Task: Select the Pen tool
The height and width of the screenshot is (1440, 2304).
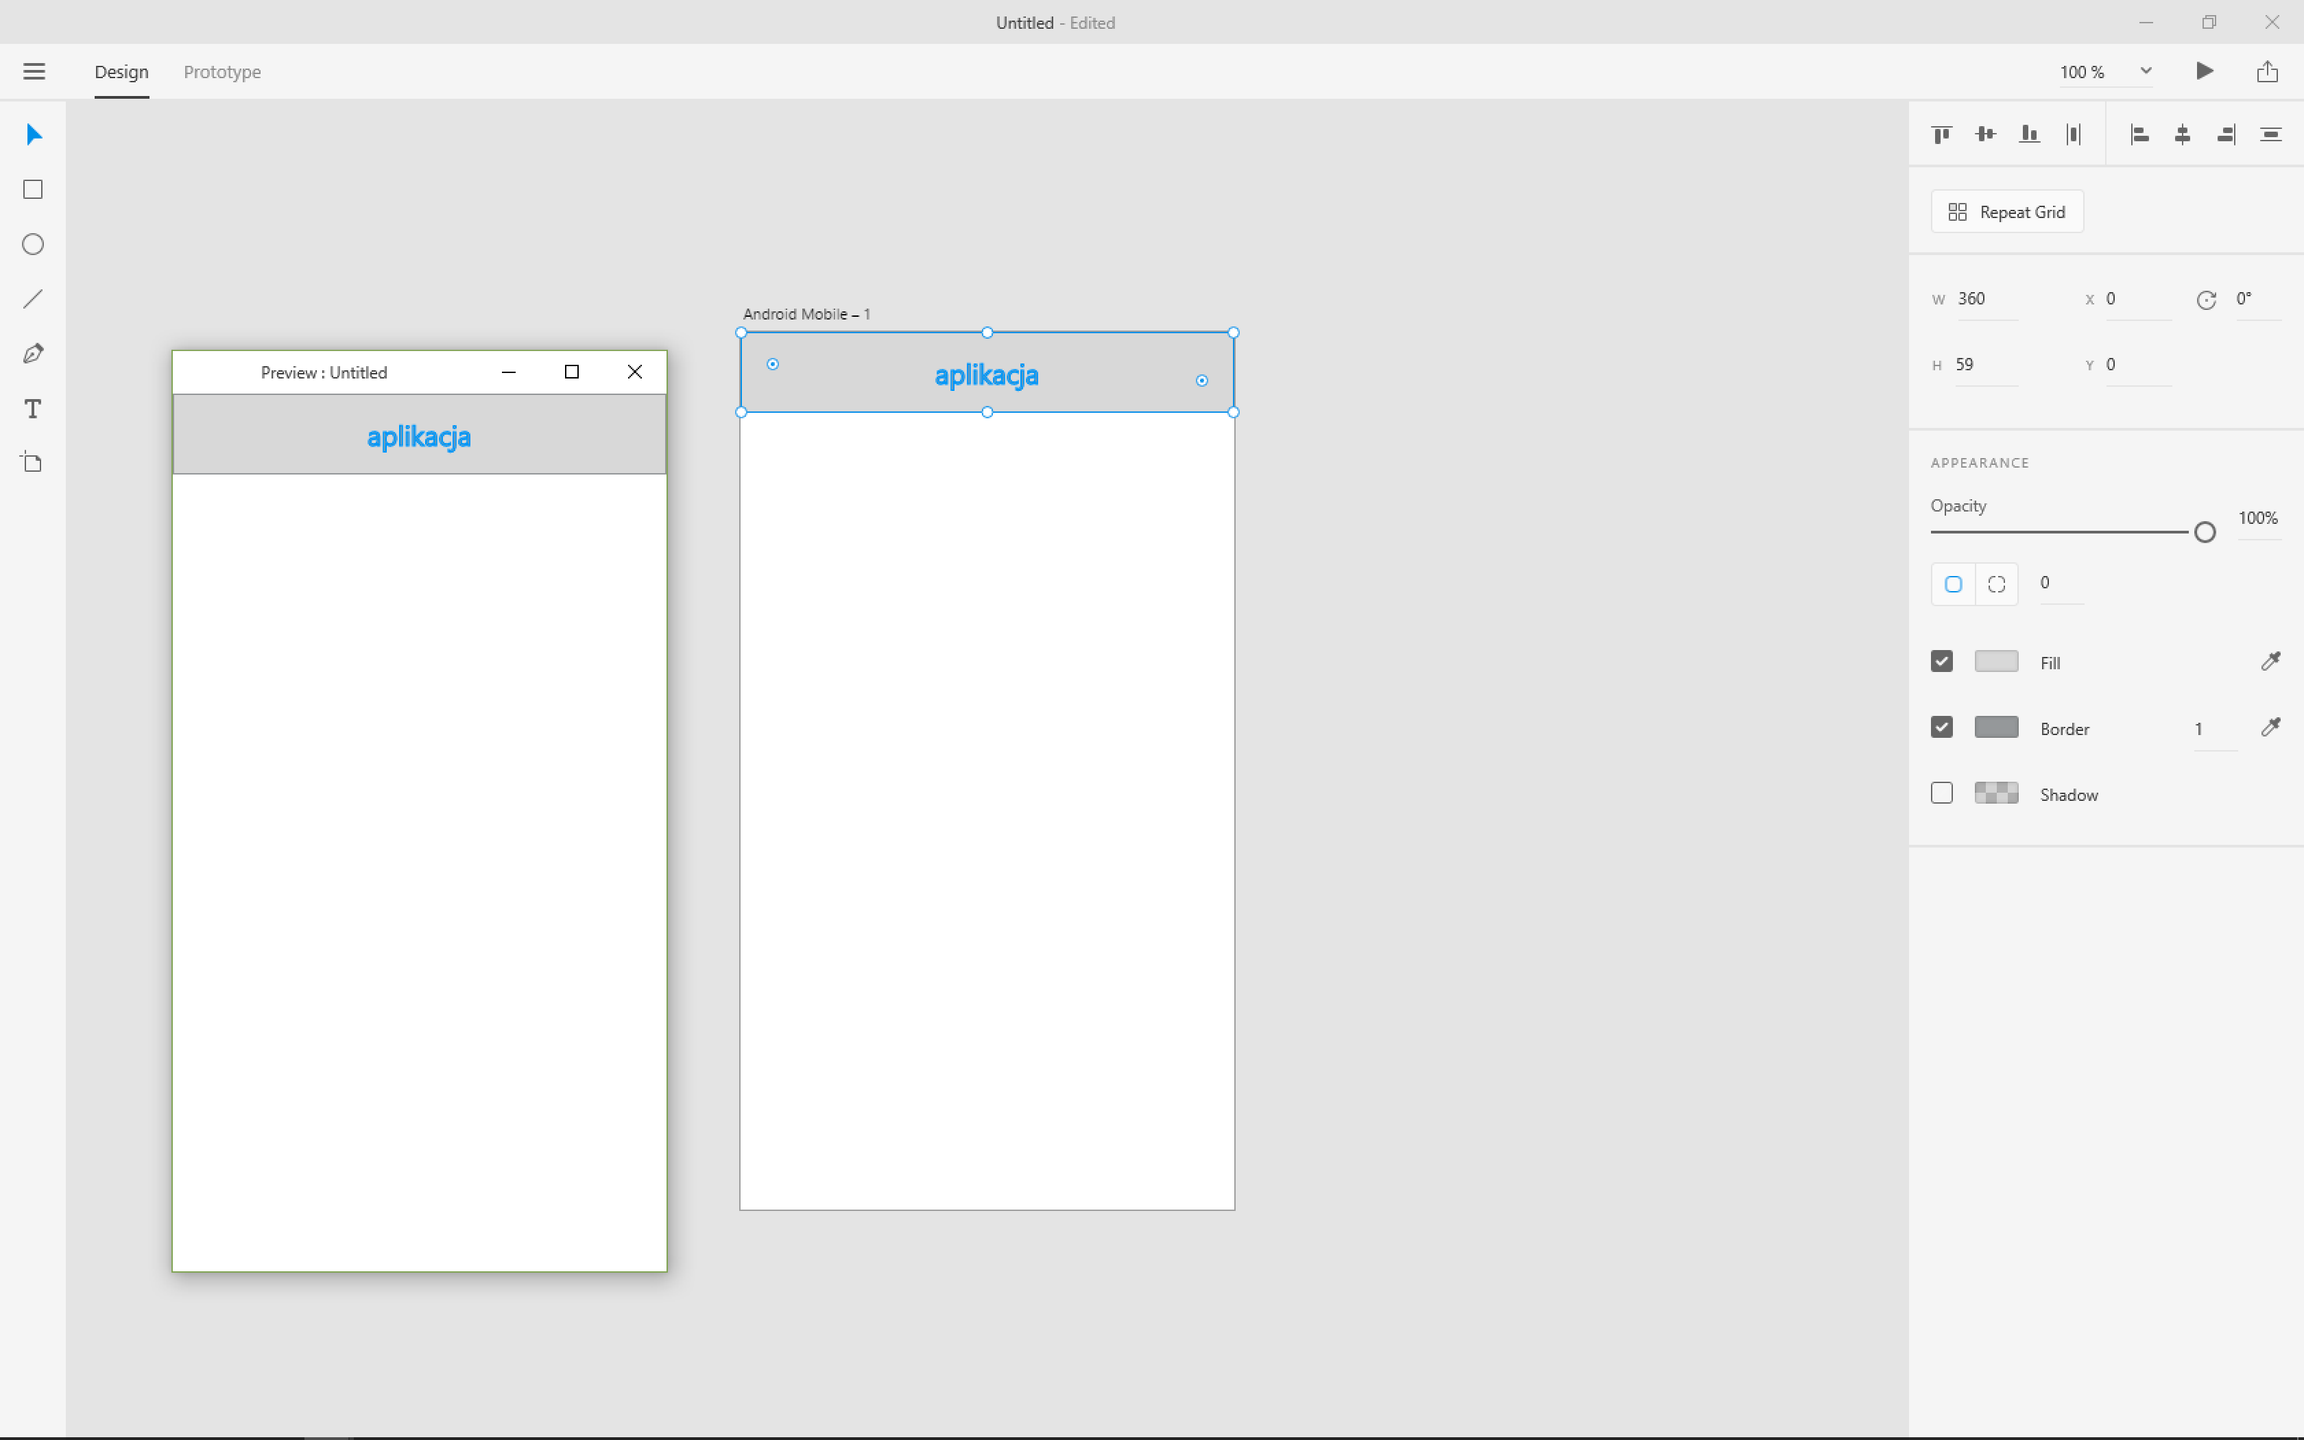Action: (x=33, y=354)
